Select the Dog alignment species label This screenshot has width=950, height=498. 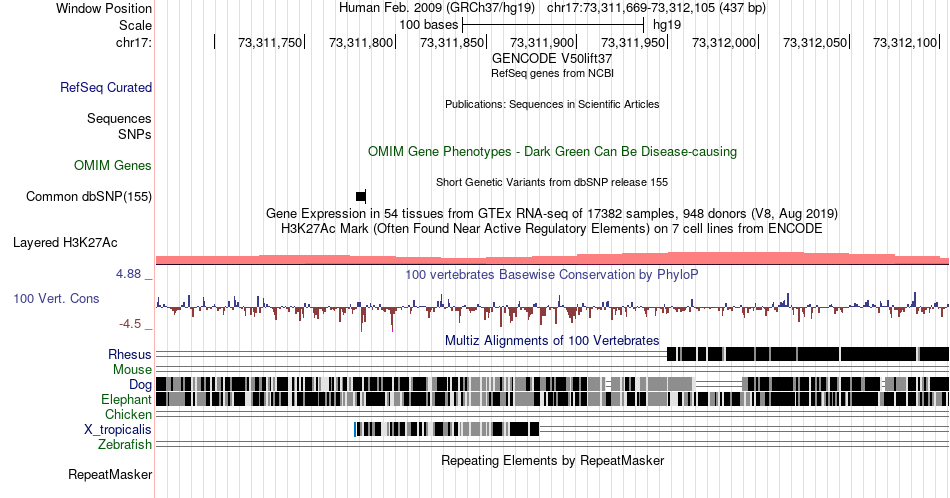pos(140,384)
